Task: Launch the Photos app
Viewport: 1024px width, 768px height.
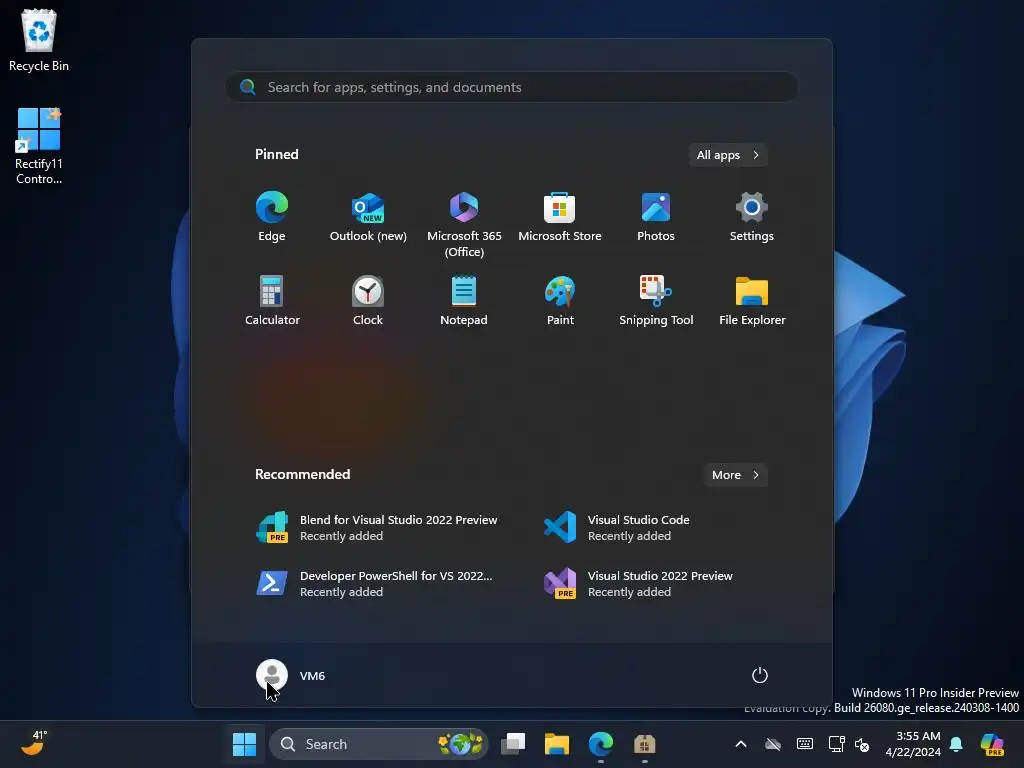Action: coord(656,217)
